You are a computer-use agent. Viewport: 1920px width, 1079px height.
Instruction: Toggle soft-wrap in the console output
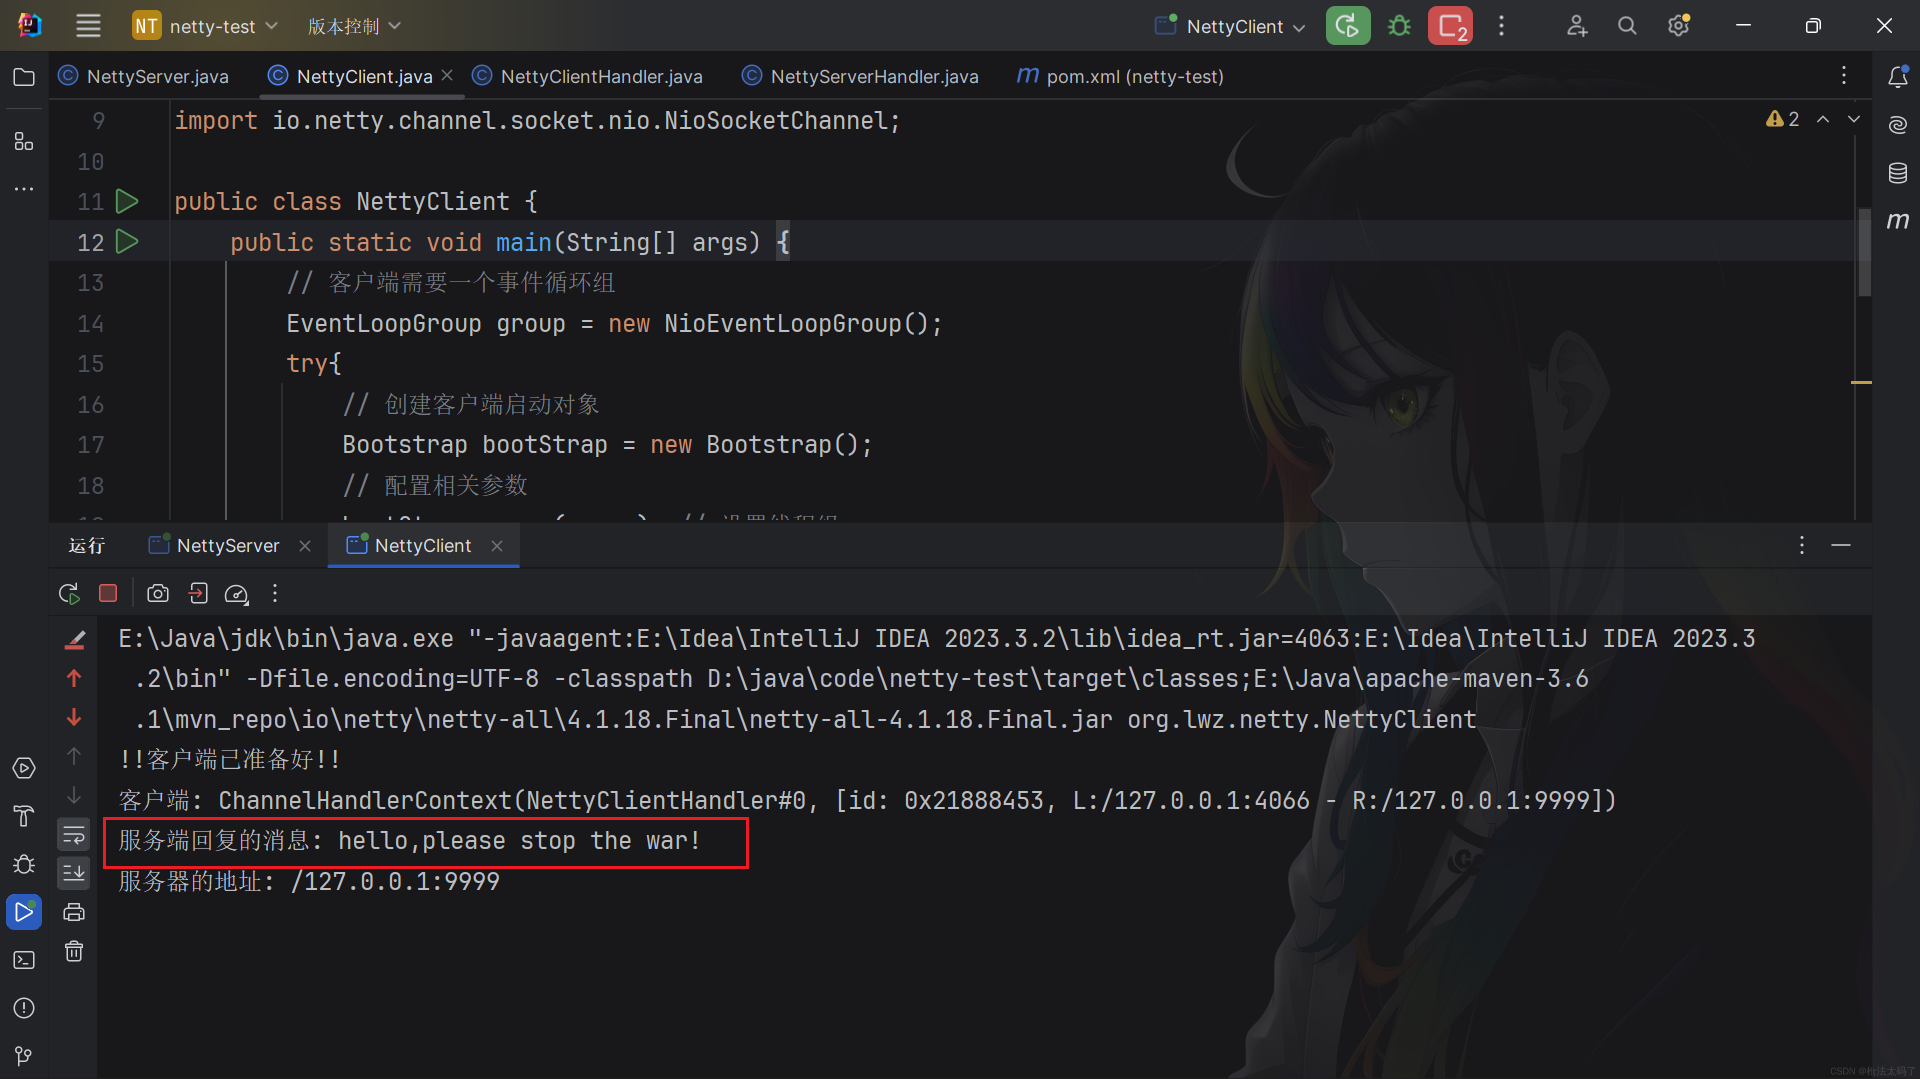point(73,835)
